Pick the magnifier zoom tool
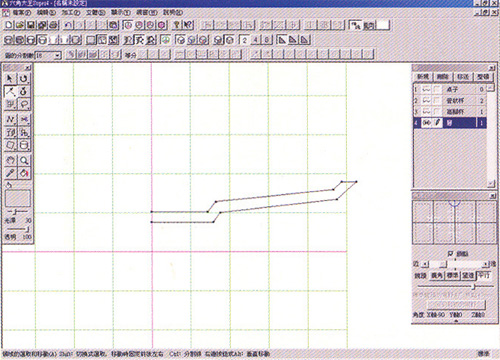Viewport: 500px width, 360px height. (24, 160)
